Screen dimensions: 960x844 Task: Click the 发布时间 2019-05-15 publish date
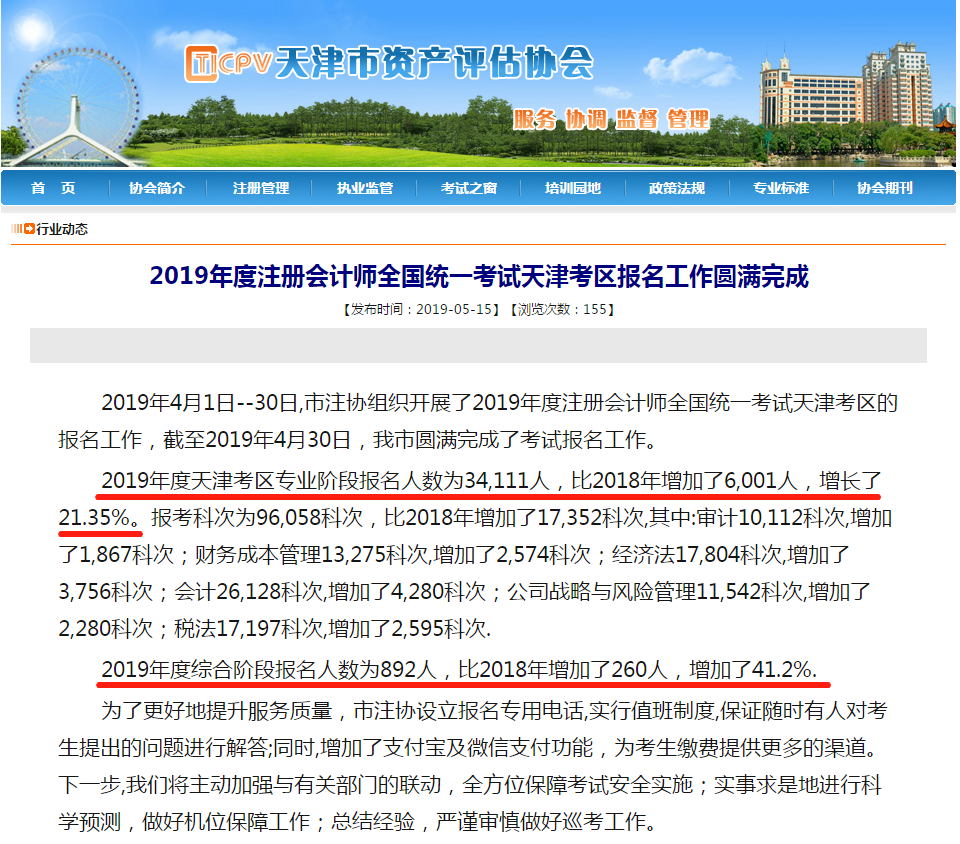(x=419, y=309)
